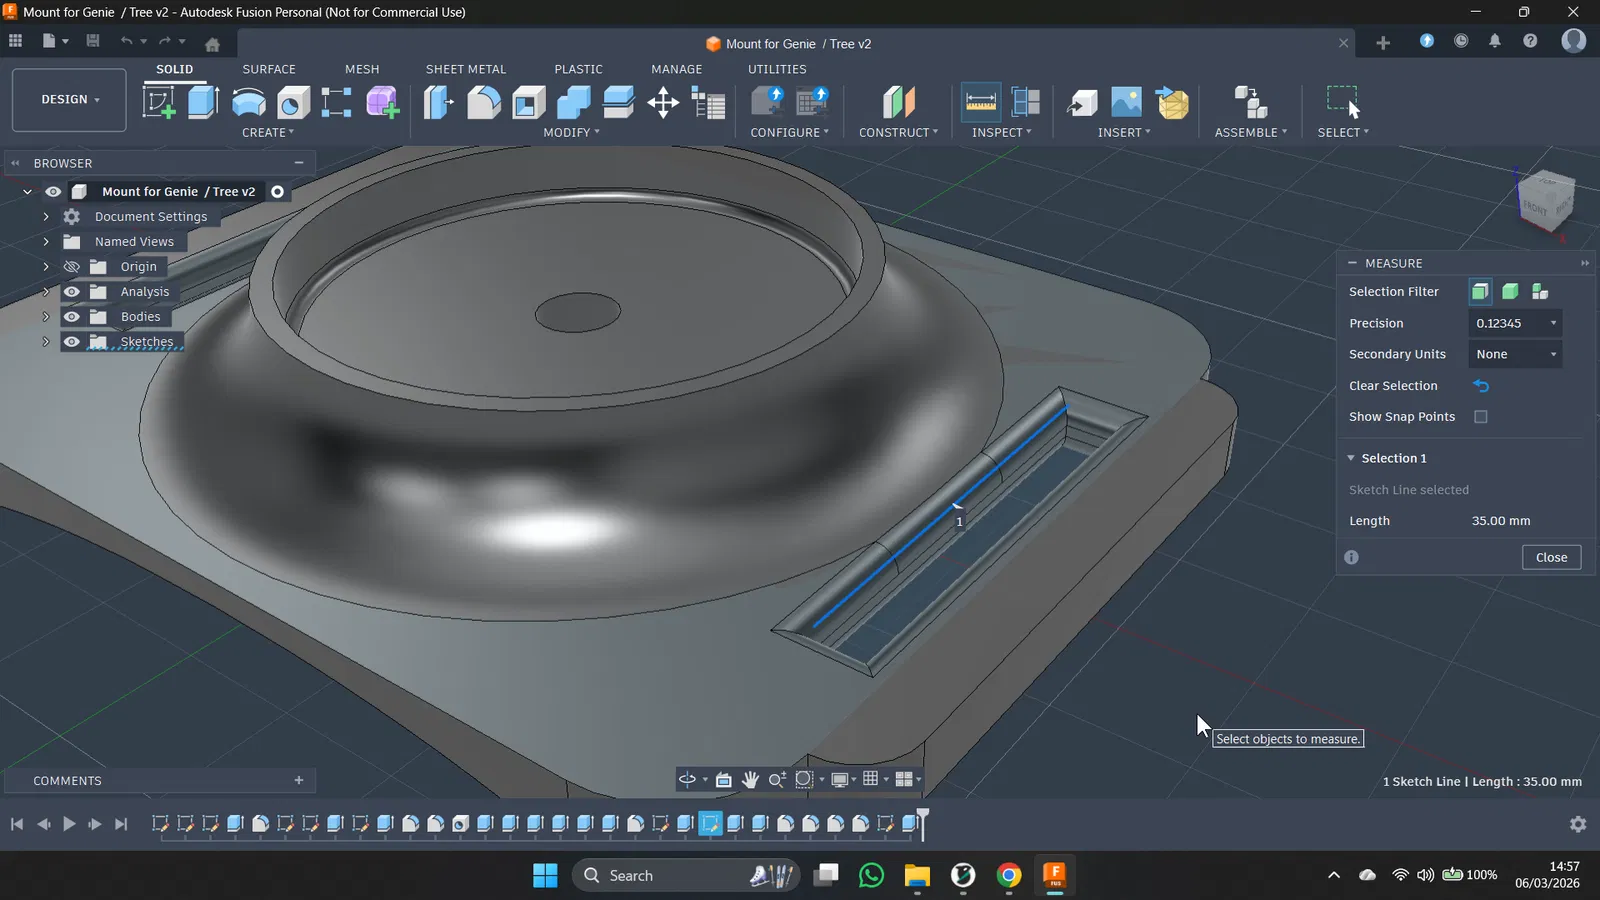Activate the Hole tool
This screenshot has width=1600, height=900.
(293, 102)
